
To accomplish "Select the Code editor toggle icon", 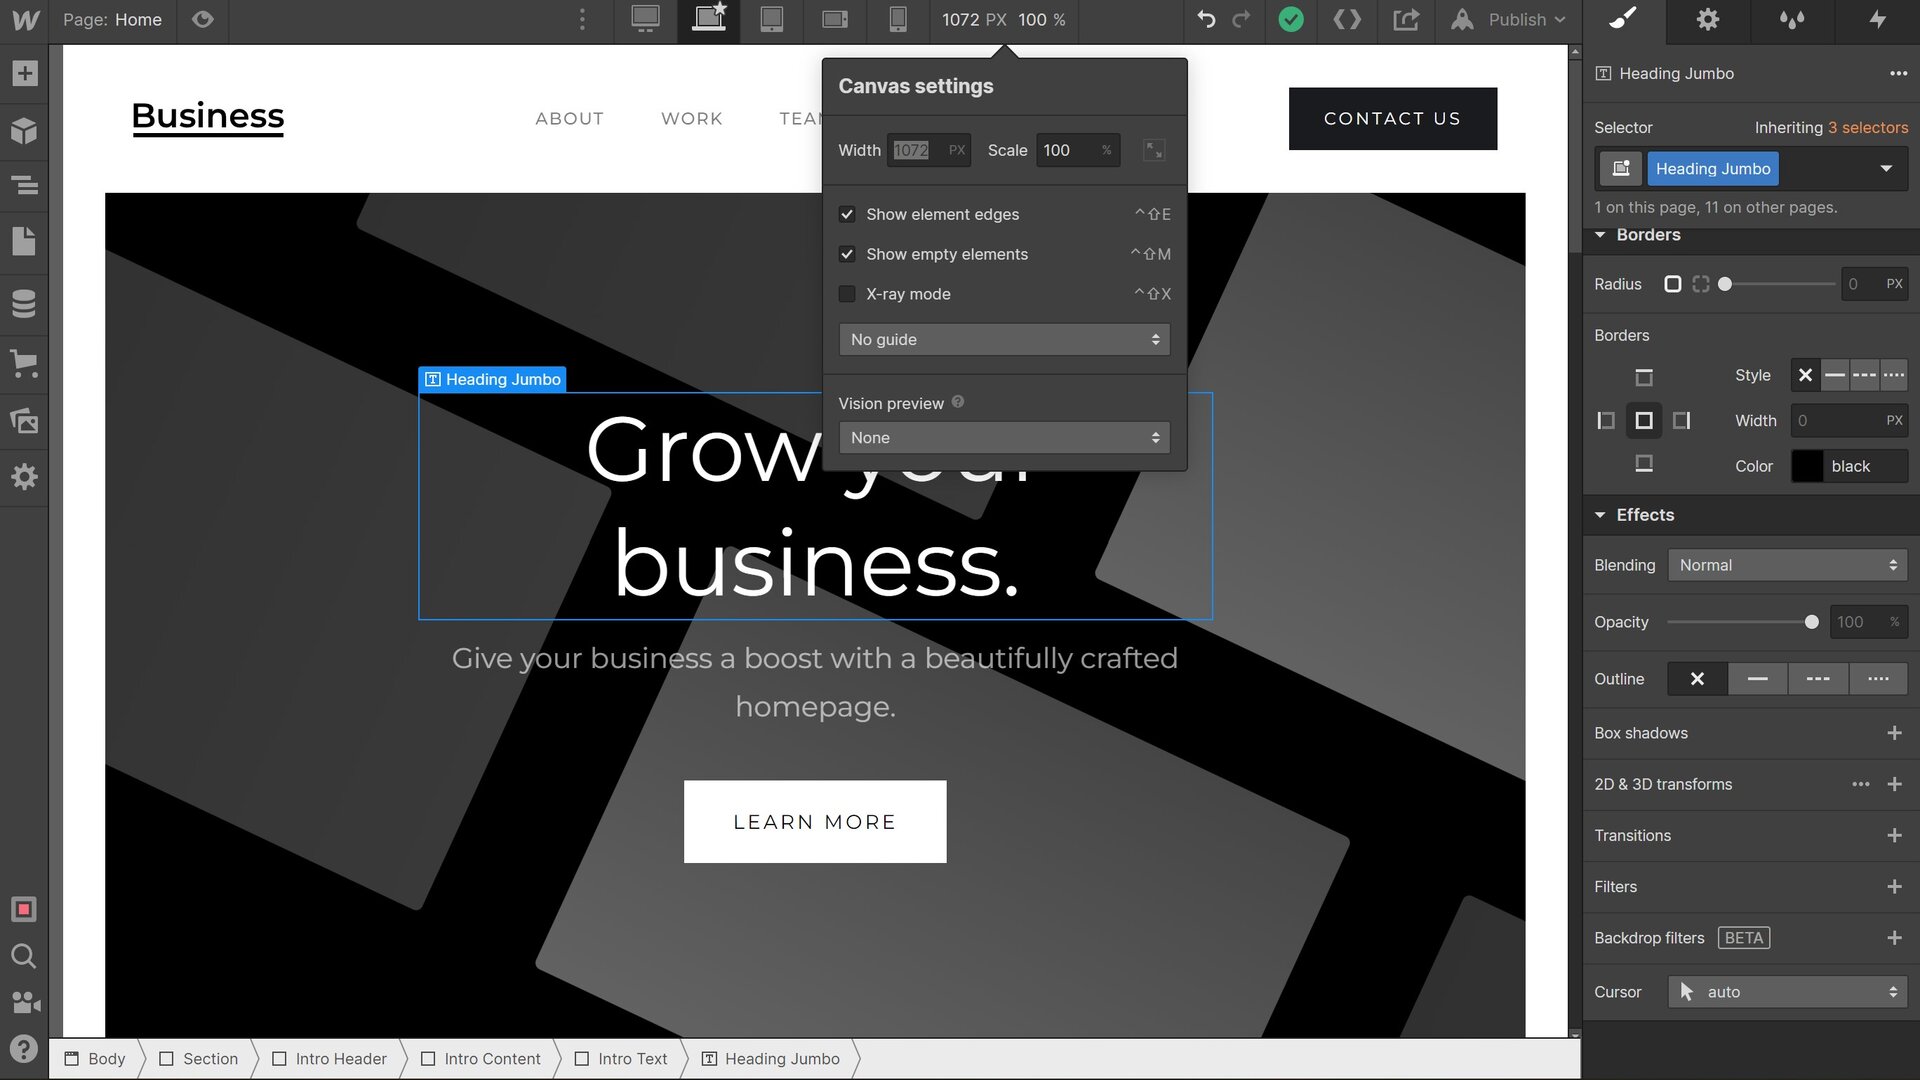I will 1348,20.
